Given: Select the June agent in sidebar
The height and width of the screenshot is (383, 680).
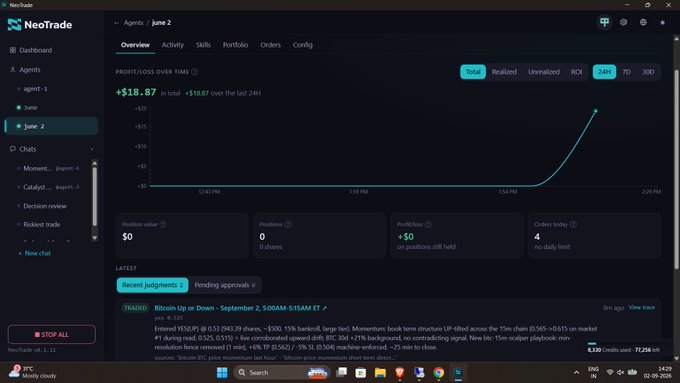Looking at the screenshot, I should [30, 108].
